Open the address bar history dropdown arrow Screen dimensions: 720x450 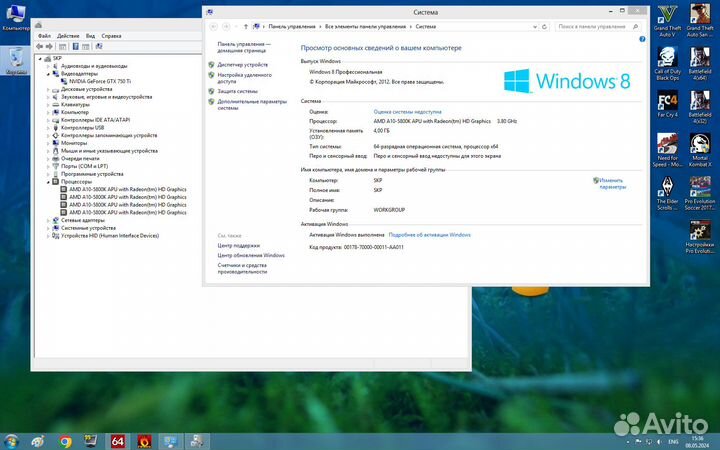click(534, 27)
